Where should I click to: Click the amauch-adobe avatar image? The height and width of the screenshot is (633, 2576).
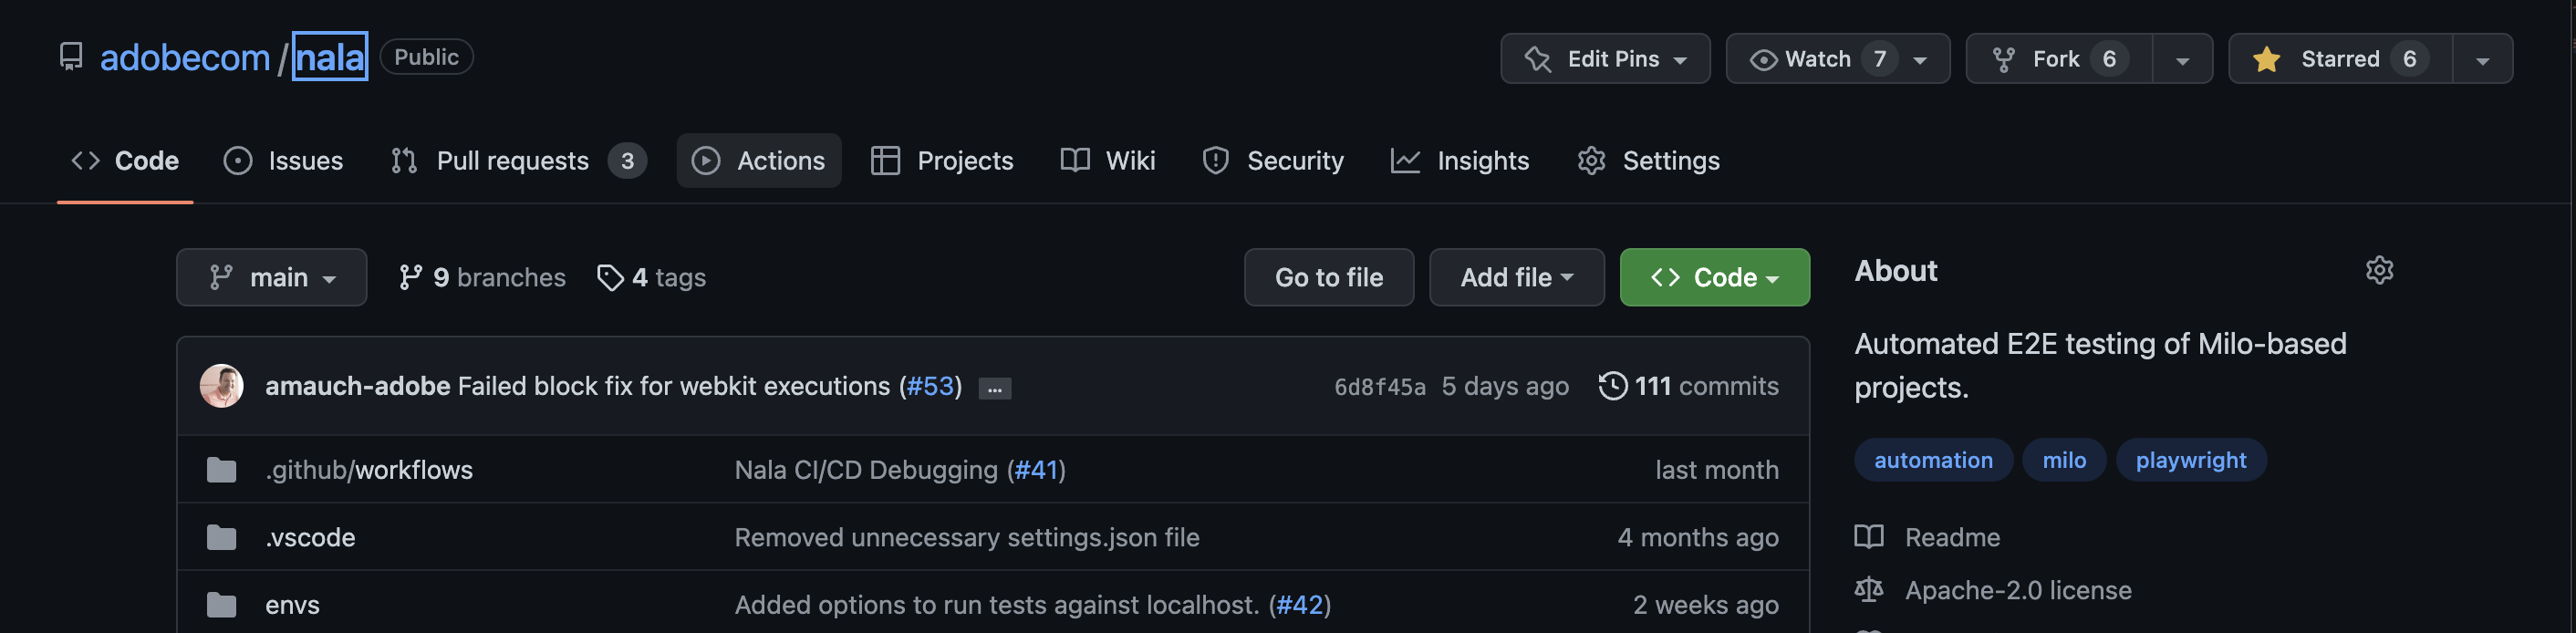pyautogui.click(x=222, y=386)
